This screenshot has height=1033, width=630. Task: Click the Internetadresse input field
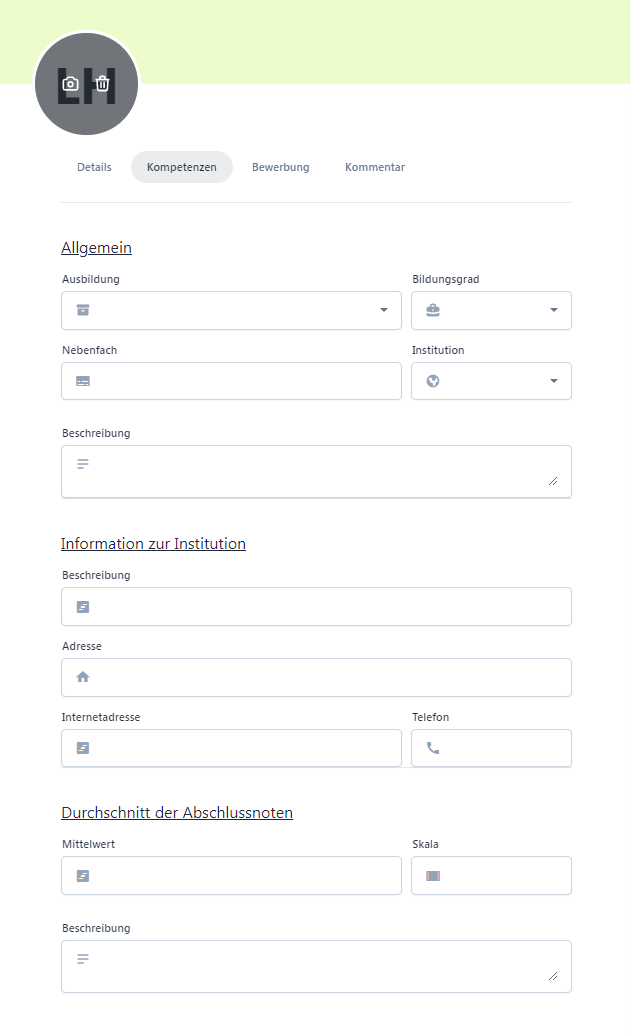pos(231,748)
